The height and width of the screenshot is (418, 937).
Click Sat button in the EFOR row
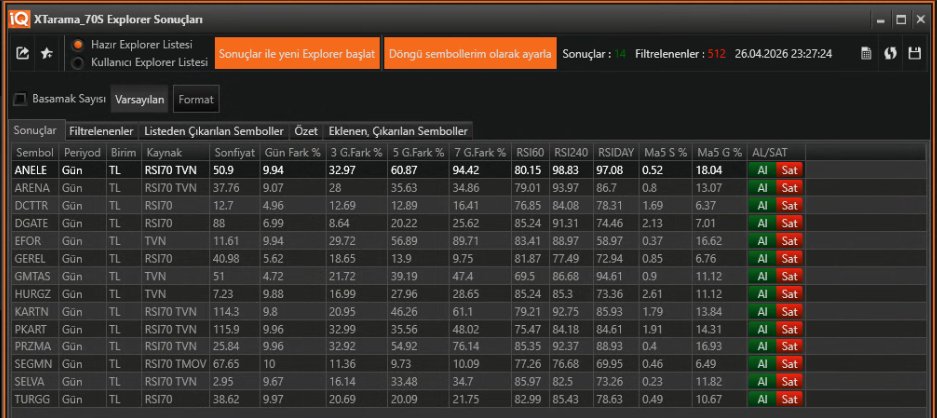[789, 241]
